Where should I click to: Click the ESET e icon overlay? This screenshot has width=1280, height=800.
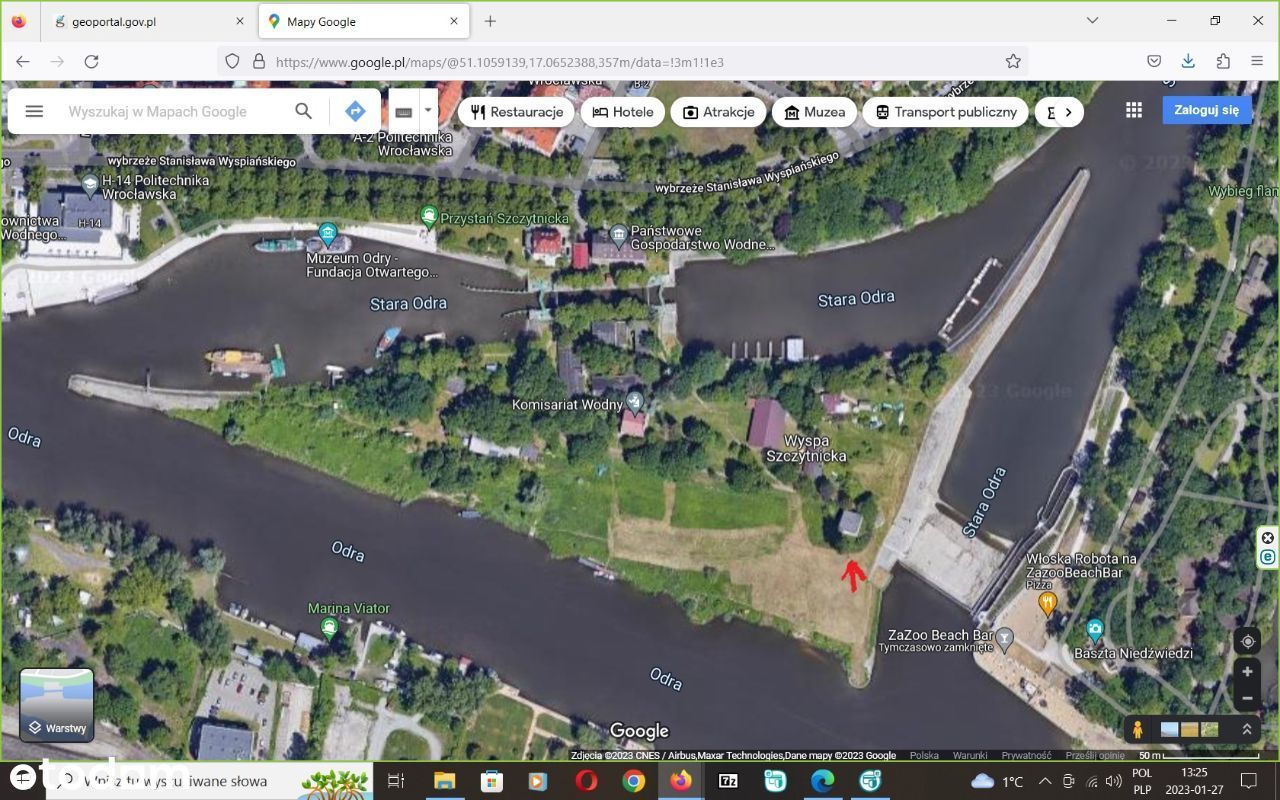point(1268,557)
